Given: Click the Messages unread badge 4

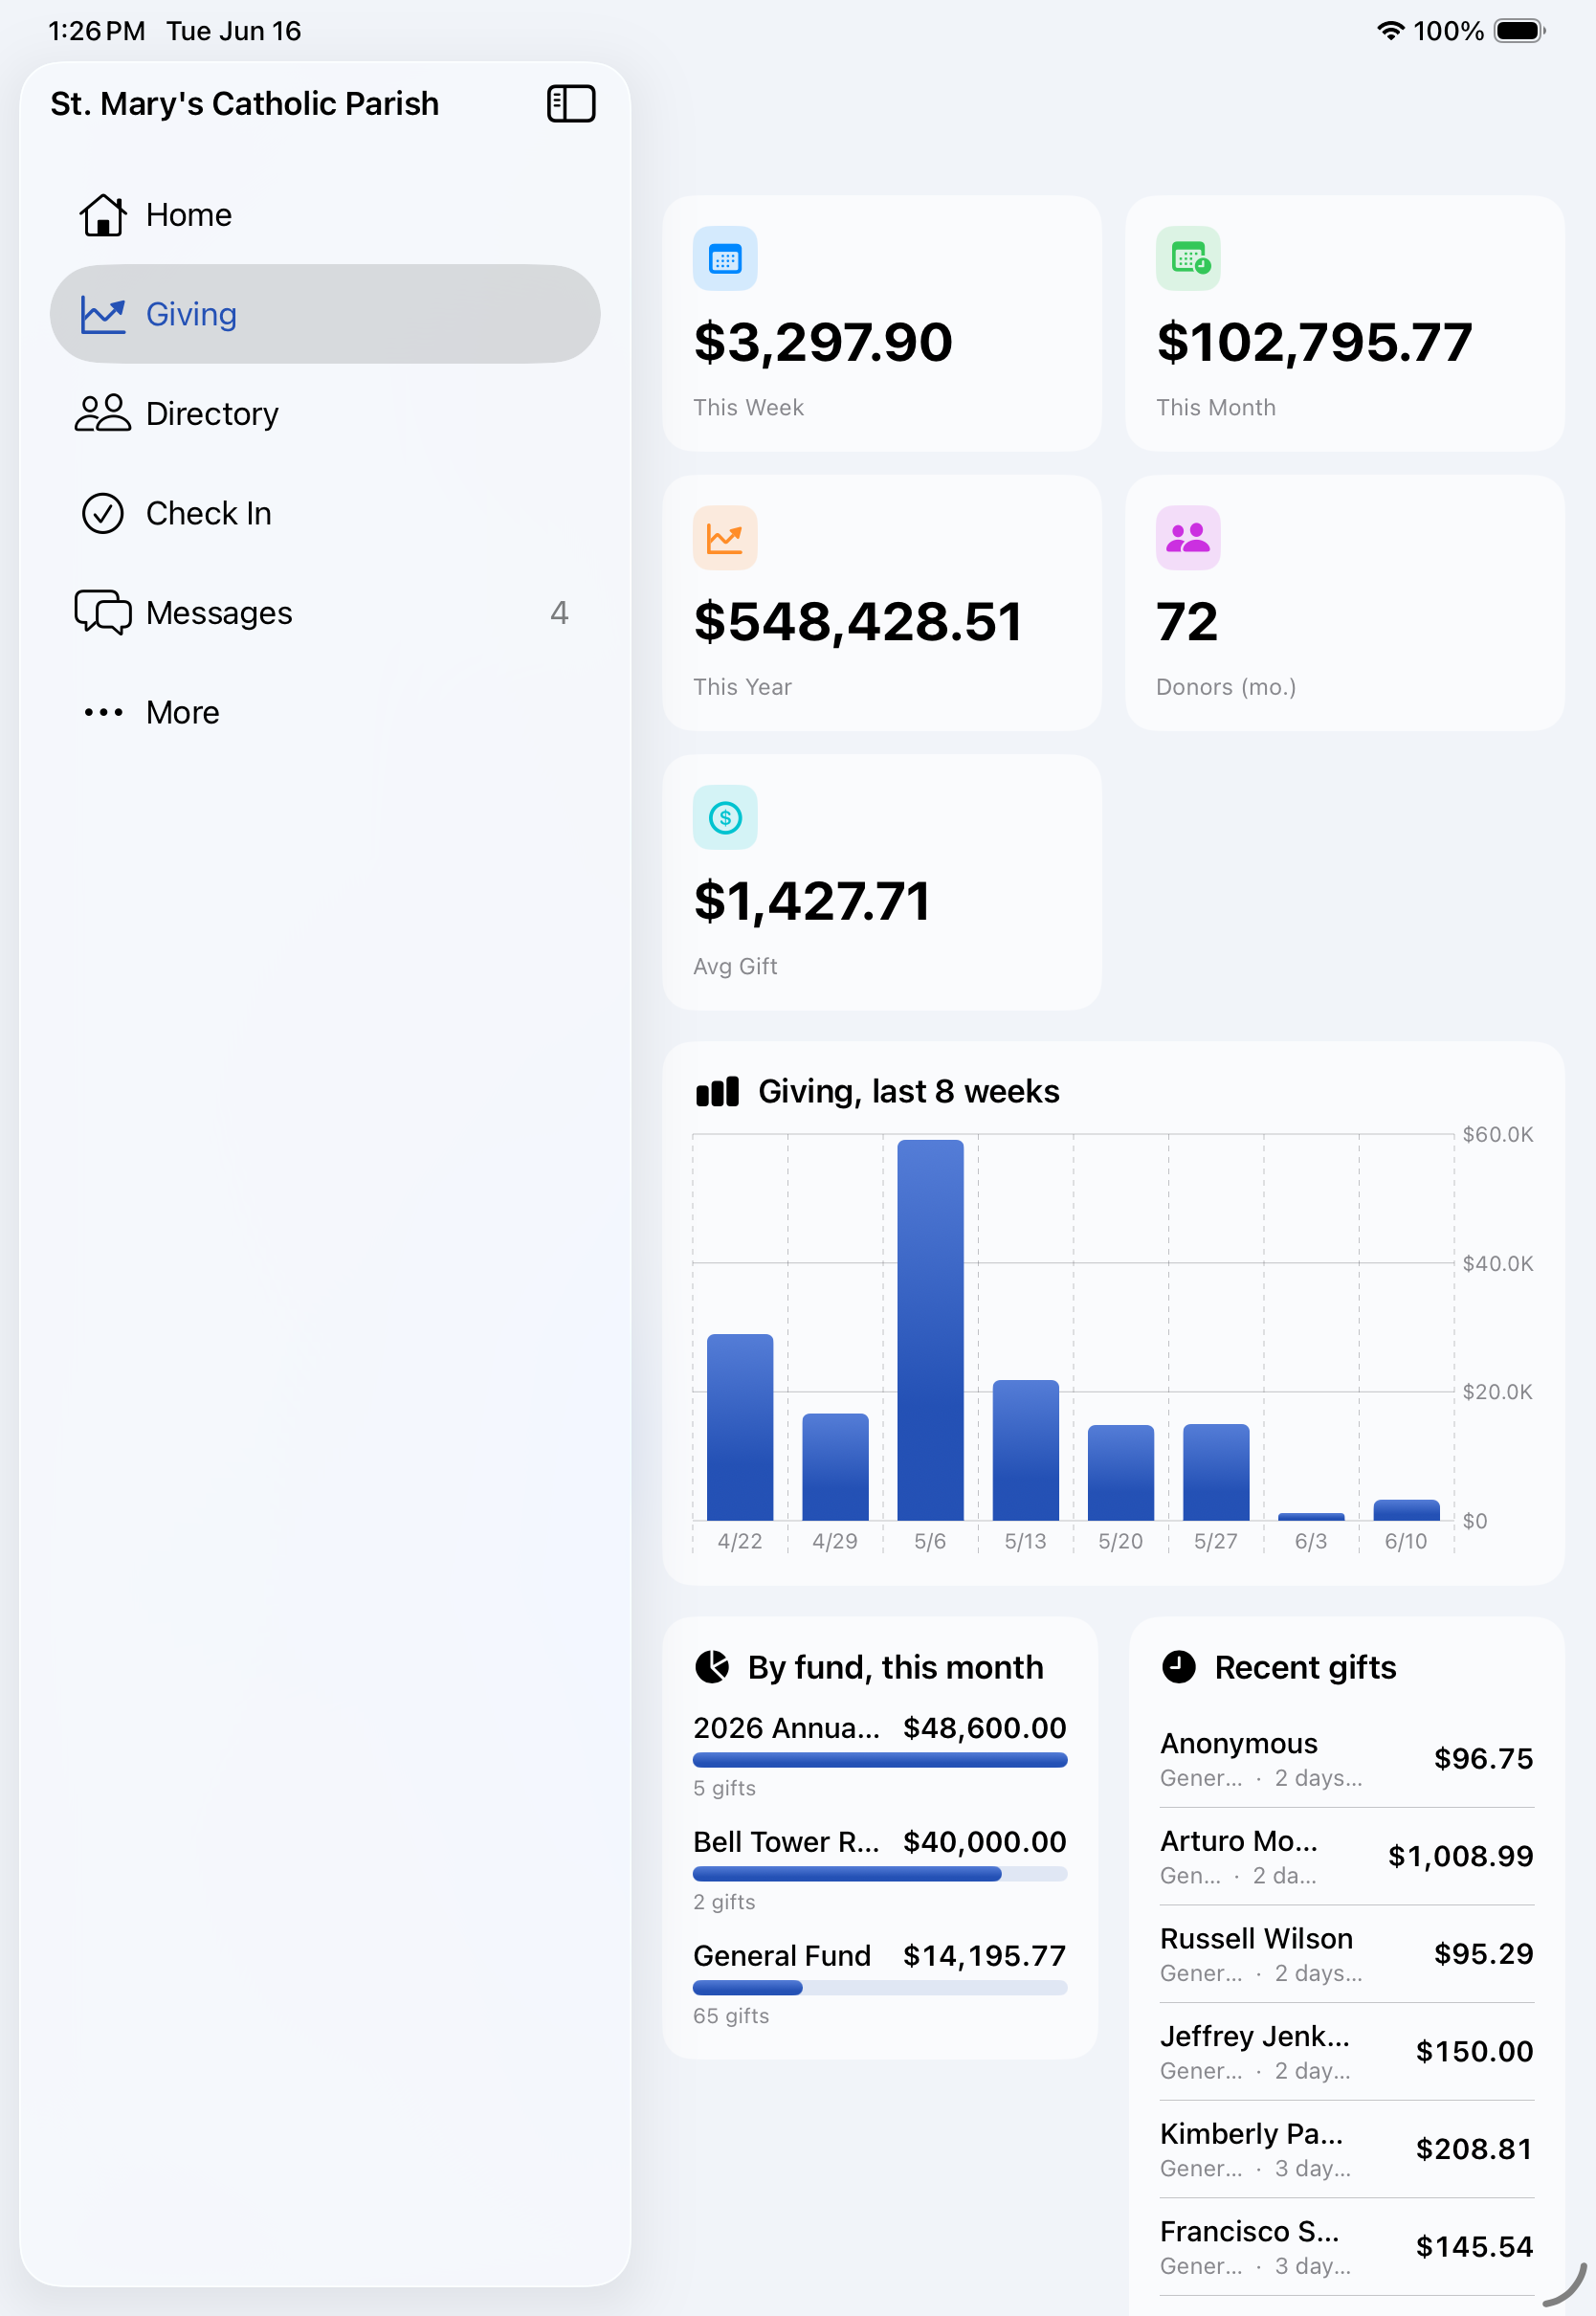Looking at the screenshot, I should 559,612.
